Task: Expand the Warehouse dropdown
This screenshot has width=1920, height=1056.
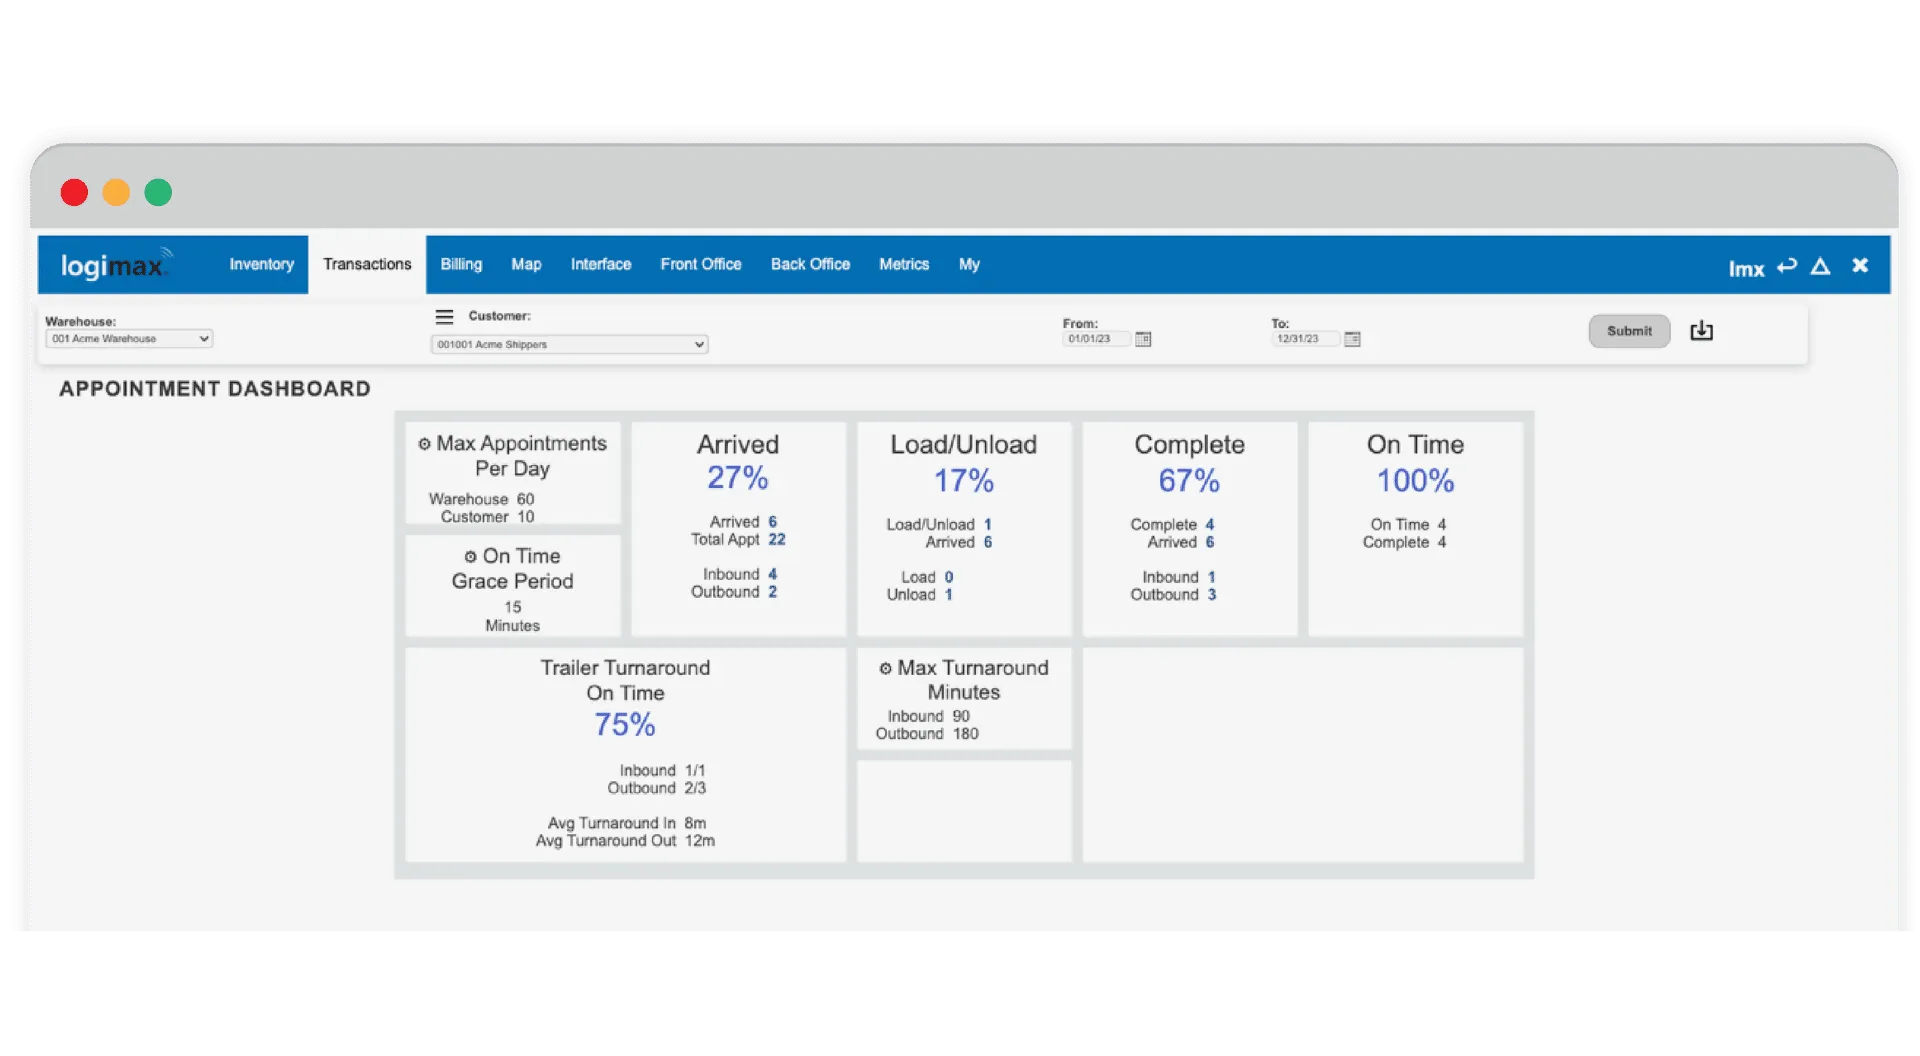Action: [x=129, y=339]
